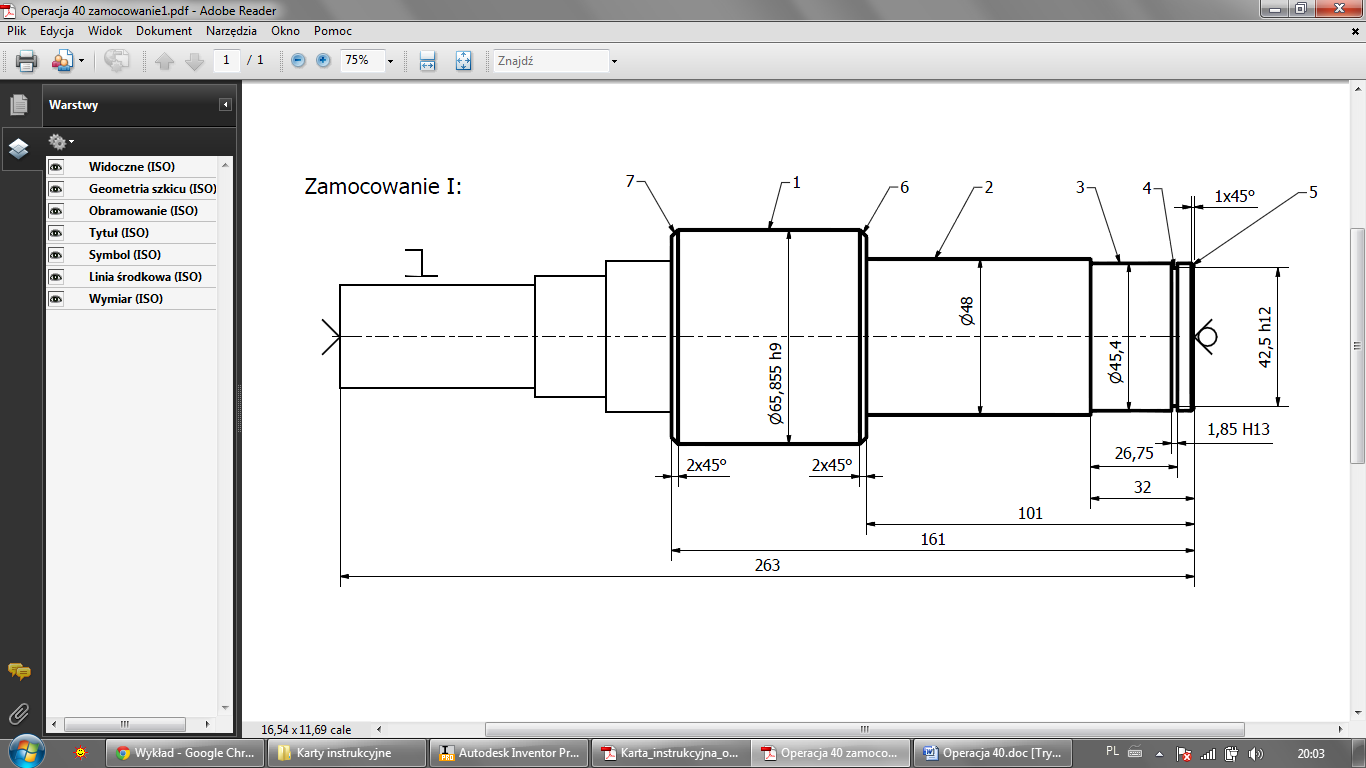Image resolution: width=1366 pixels, height=768 pixels.
Task: Hide the Widoczne (ISO) layer
Action: (56, 167)
